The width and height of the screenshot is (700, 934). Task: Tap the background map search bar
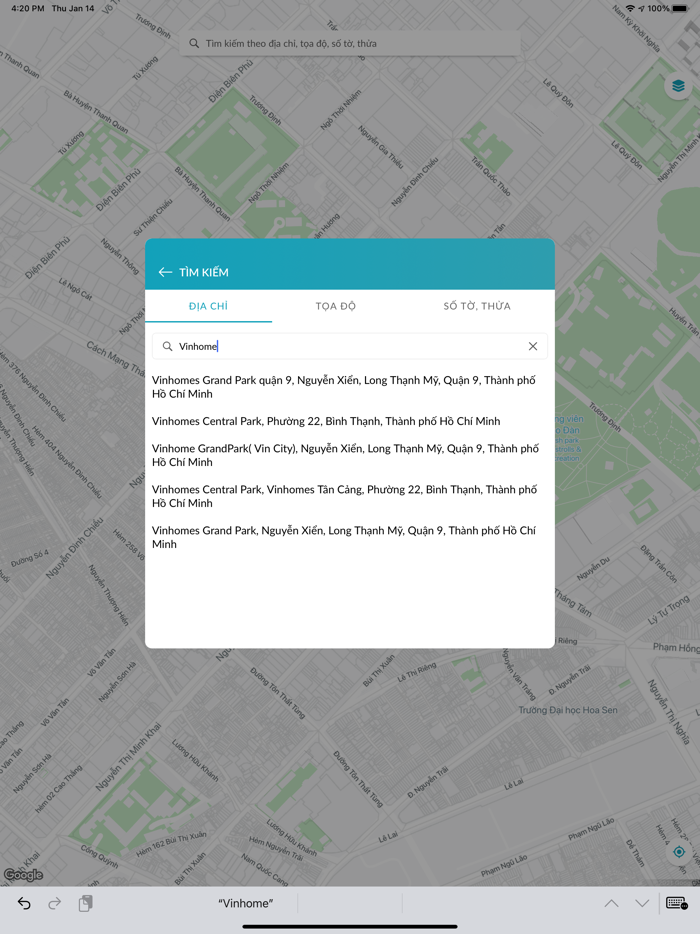tap(350, 43)
